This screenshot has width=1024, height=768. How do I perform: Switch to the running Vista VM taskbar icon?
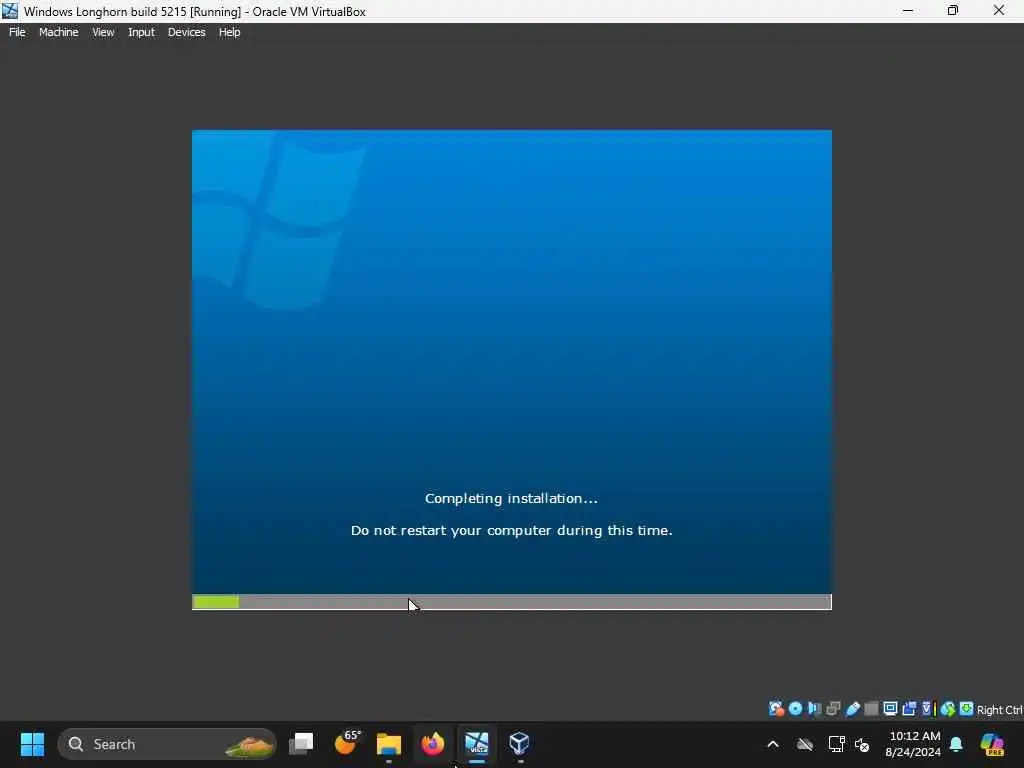click(x=477, y=743)
